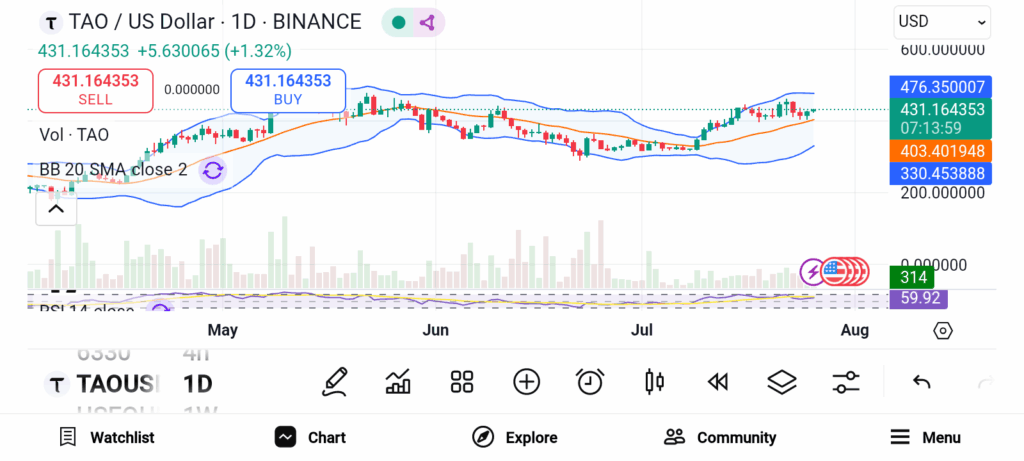Viewport: 1024px width, 461px height.
Task: Switch to the Chart tab
Action: (x=310, y=437)
